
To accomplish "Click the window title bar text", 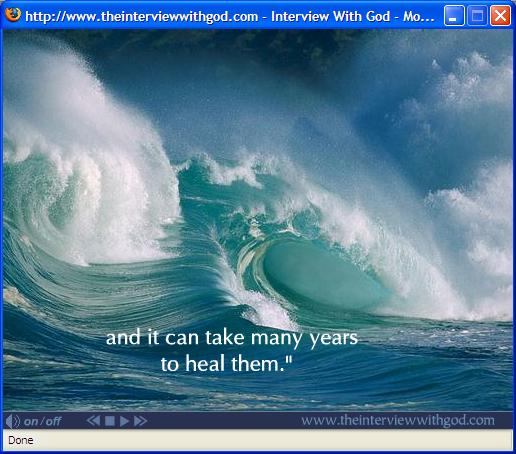I will click(230, 16).
